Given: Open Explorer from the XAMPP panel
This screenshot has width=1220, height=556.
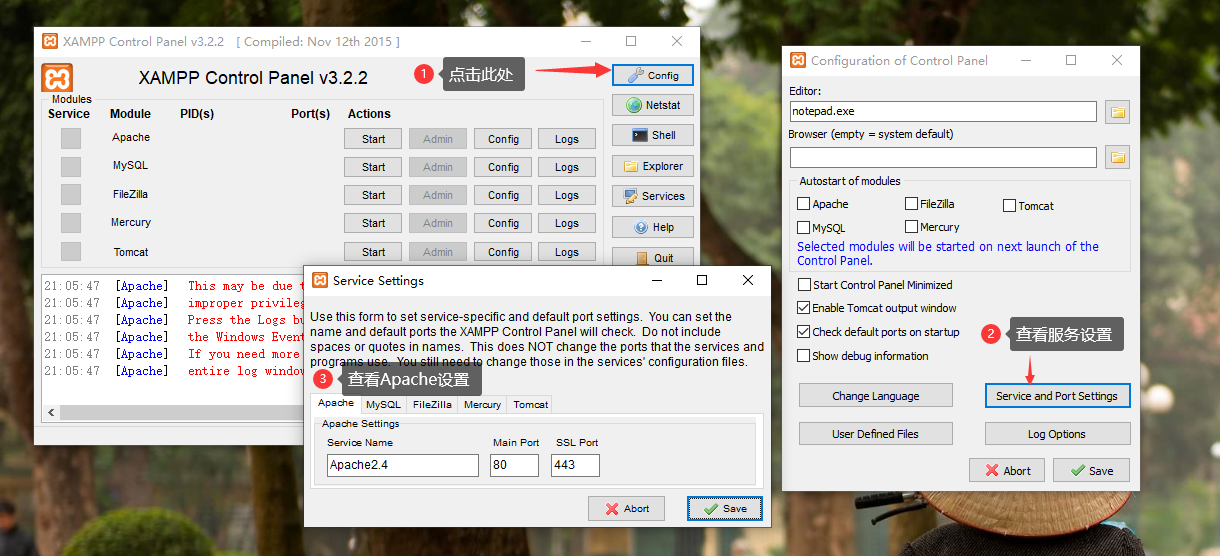Looking at the screenshot, I should coord(653,166).
